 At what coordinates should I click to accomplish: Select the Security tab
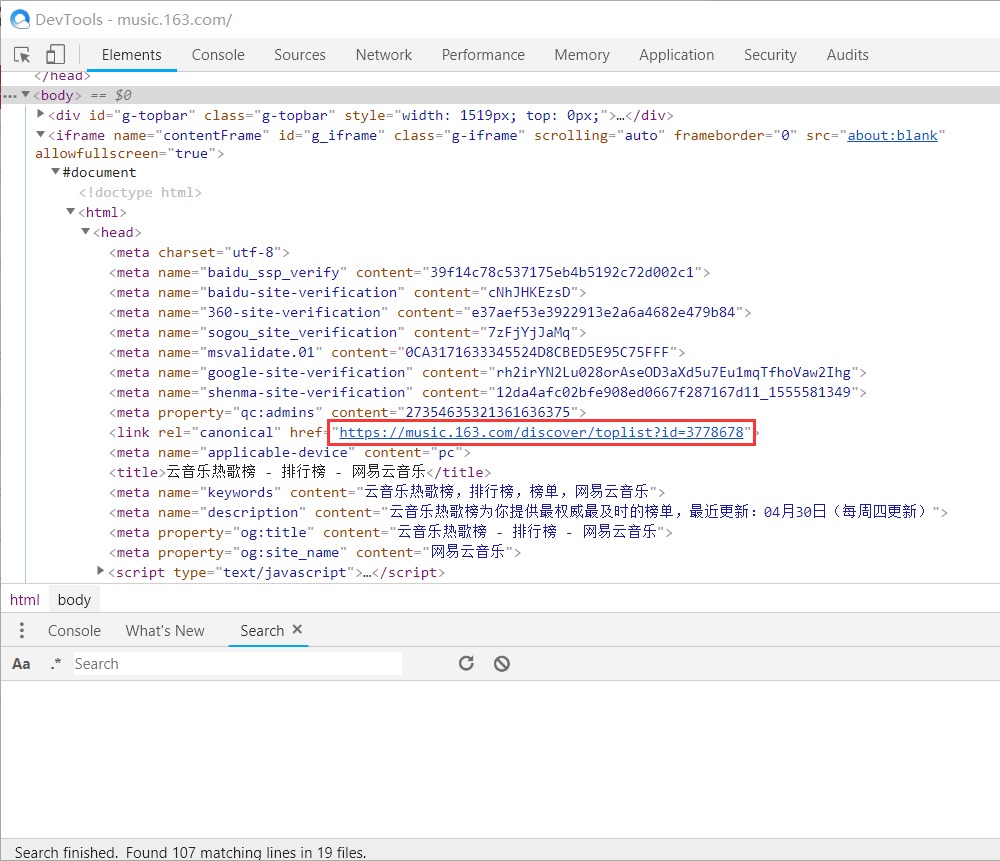coord(770,55)
